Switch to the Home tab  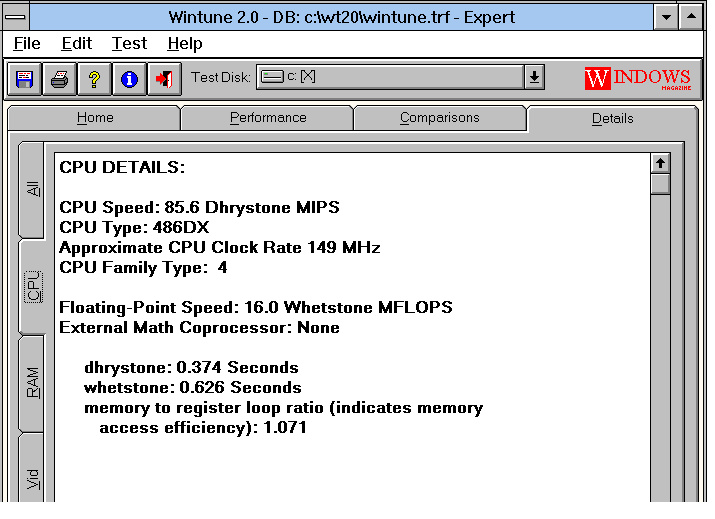pos(95,118)
